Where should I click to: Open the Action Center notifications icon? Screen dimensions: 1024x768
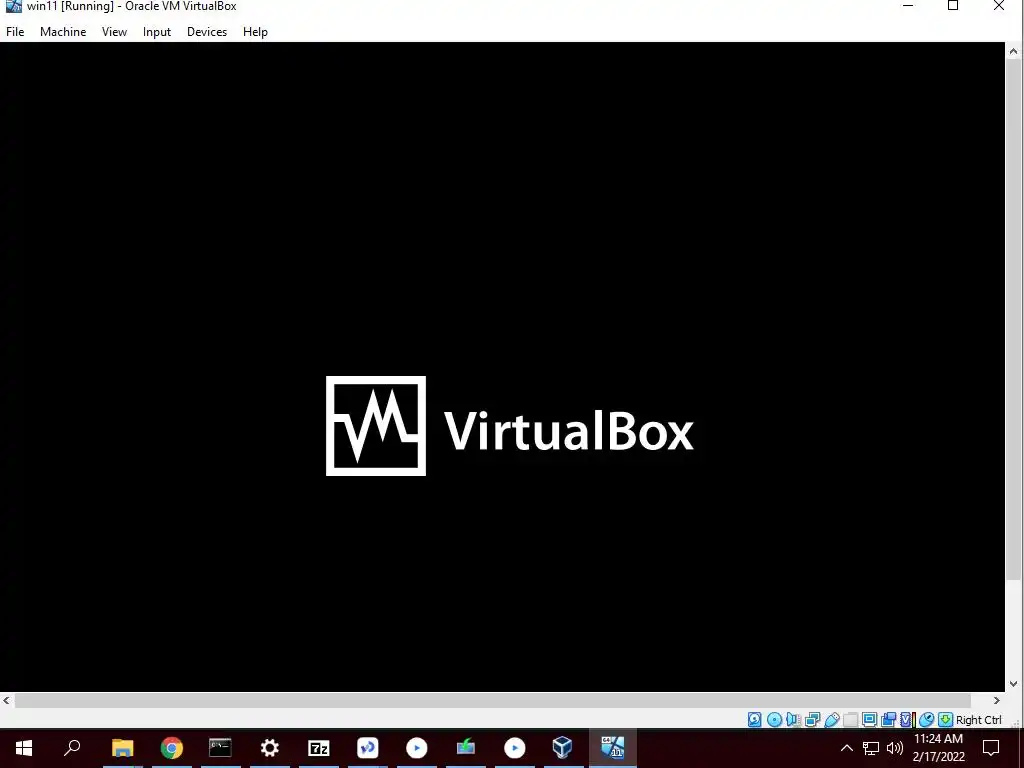991,748
